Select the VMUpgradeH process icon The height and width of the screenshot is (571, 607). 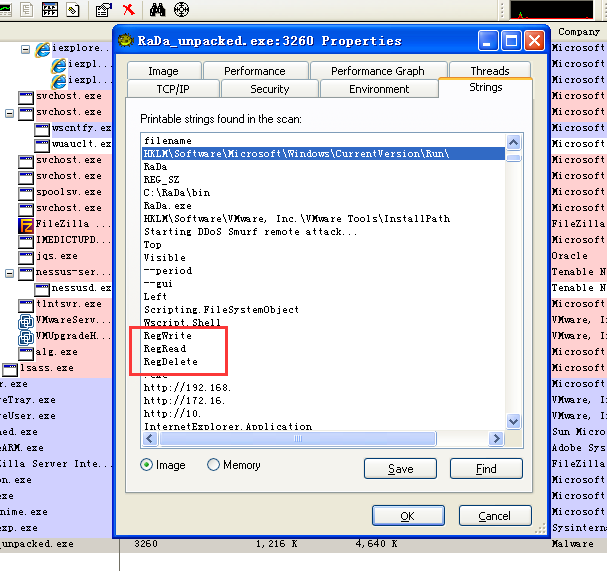click(26, 337)
